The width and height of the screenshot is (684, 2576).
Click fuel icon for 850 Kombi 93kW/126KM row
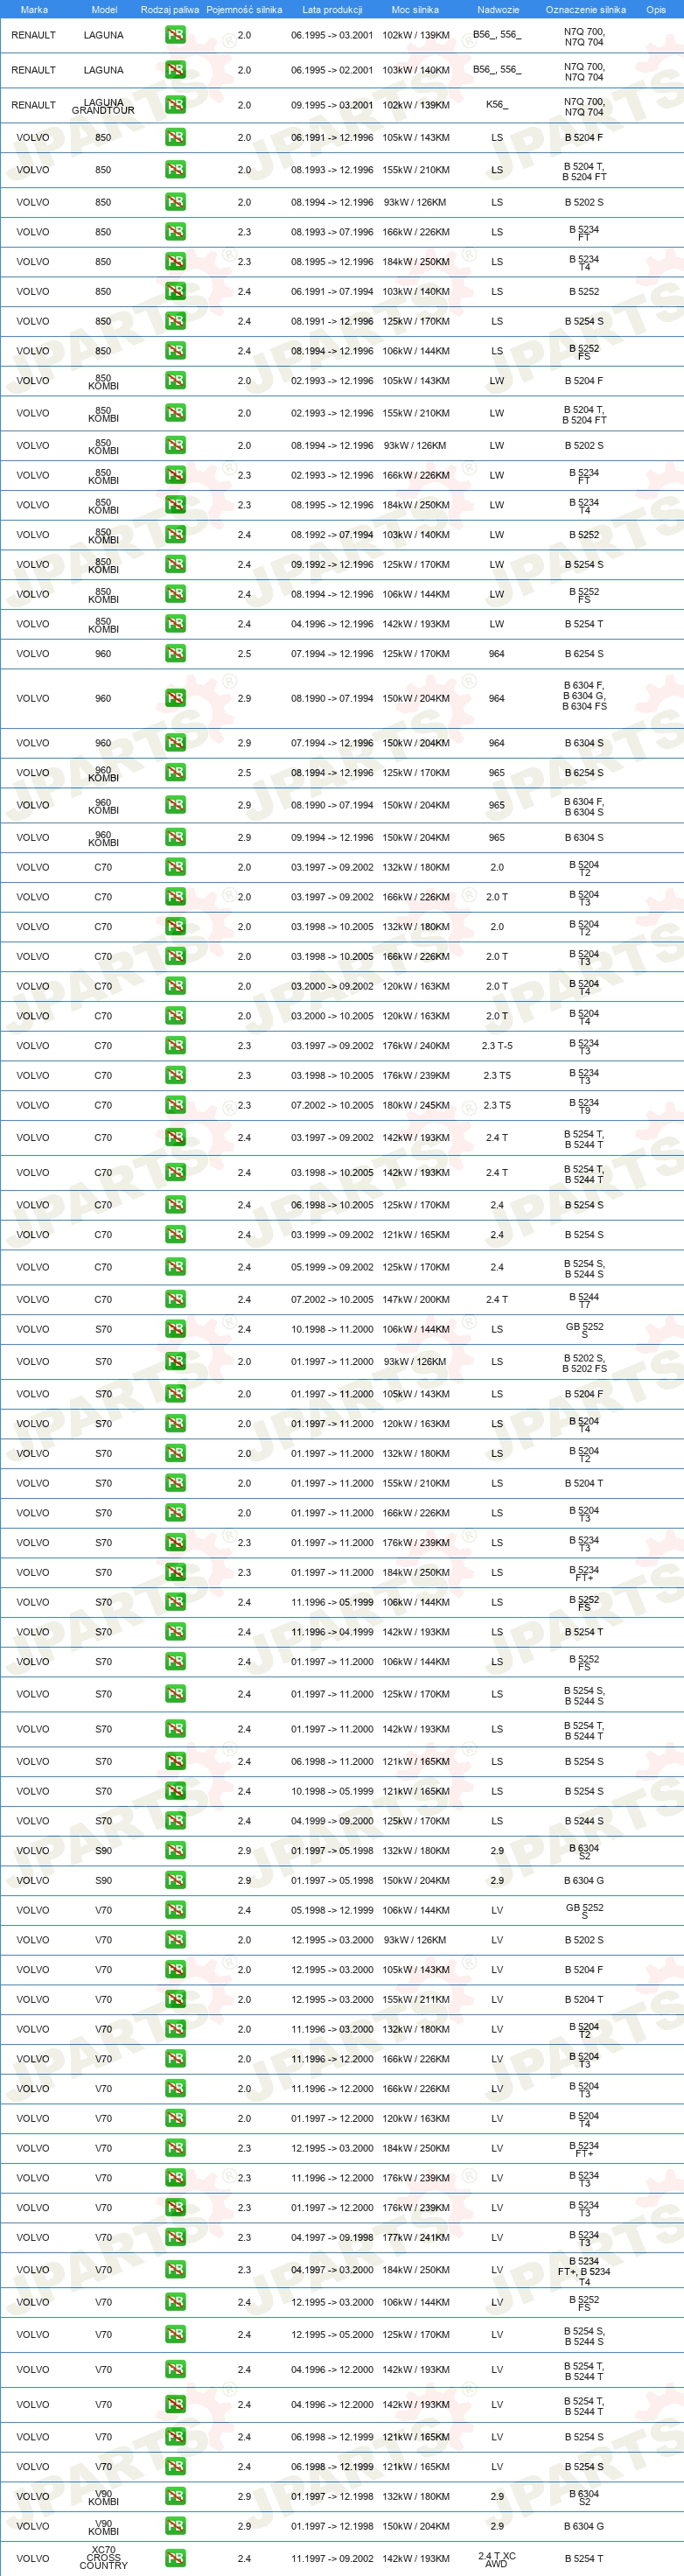click(x=175, y=446)
